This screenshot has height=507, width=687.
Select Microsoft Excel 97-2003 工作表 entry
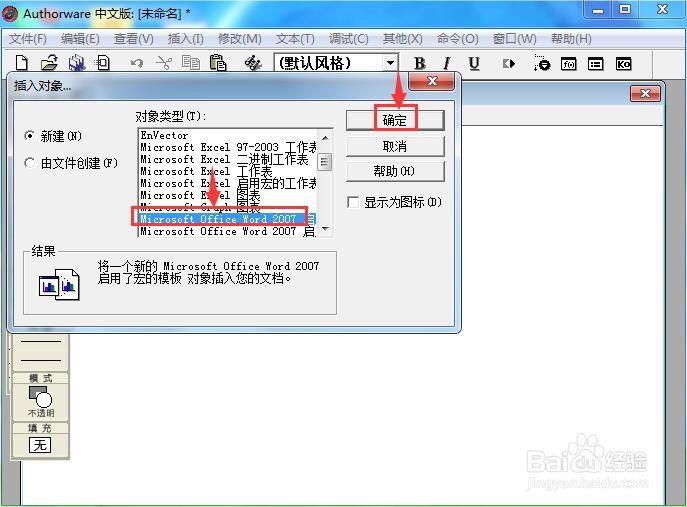[228, 147]
